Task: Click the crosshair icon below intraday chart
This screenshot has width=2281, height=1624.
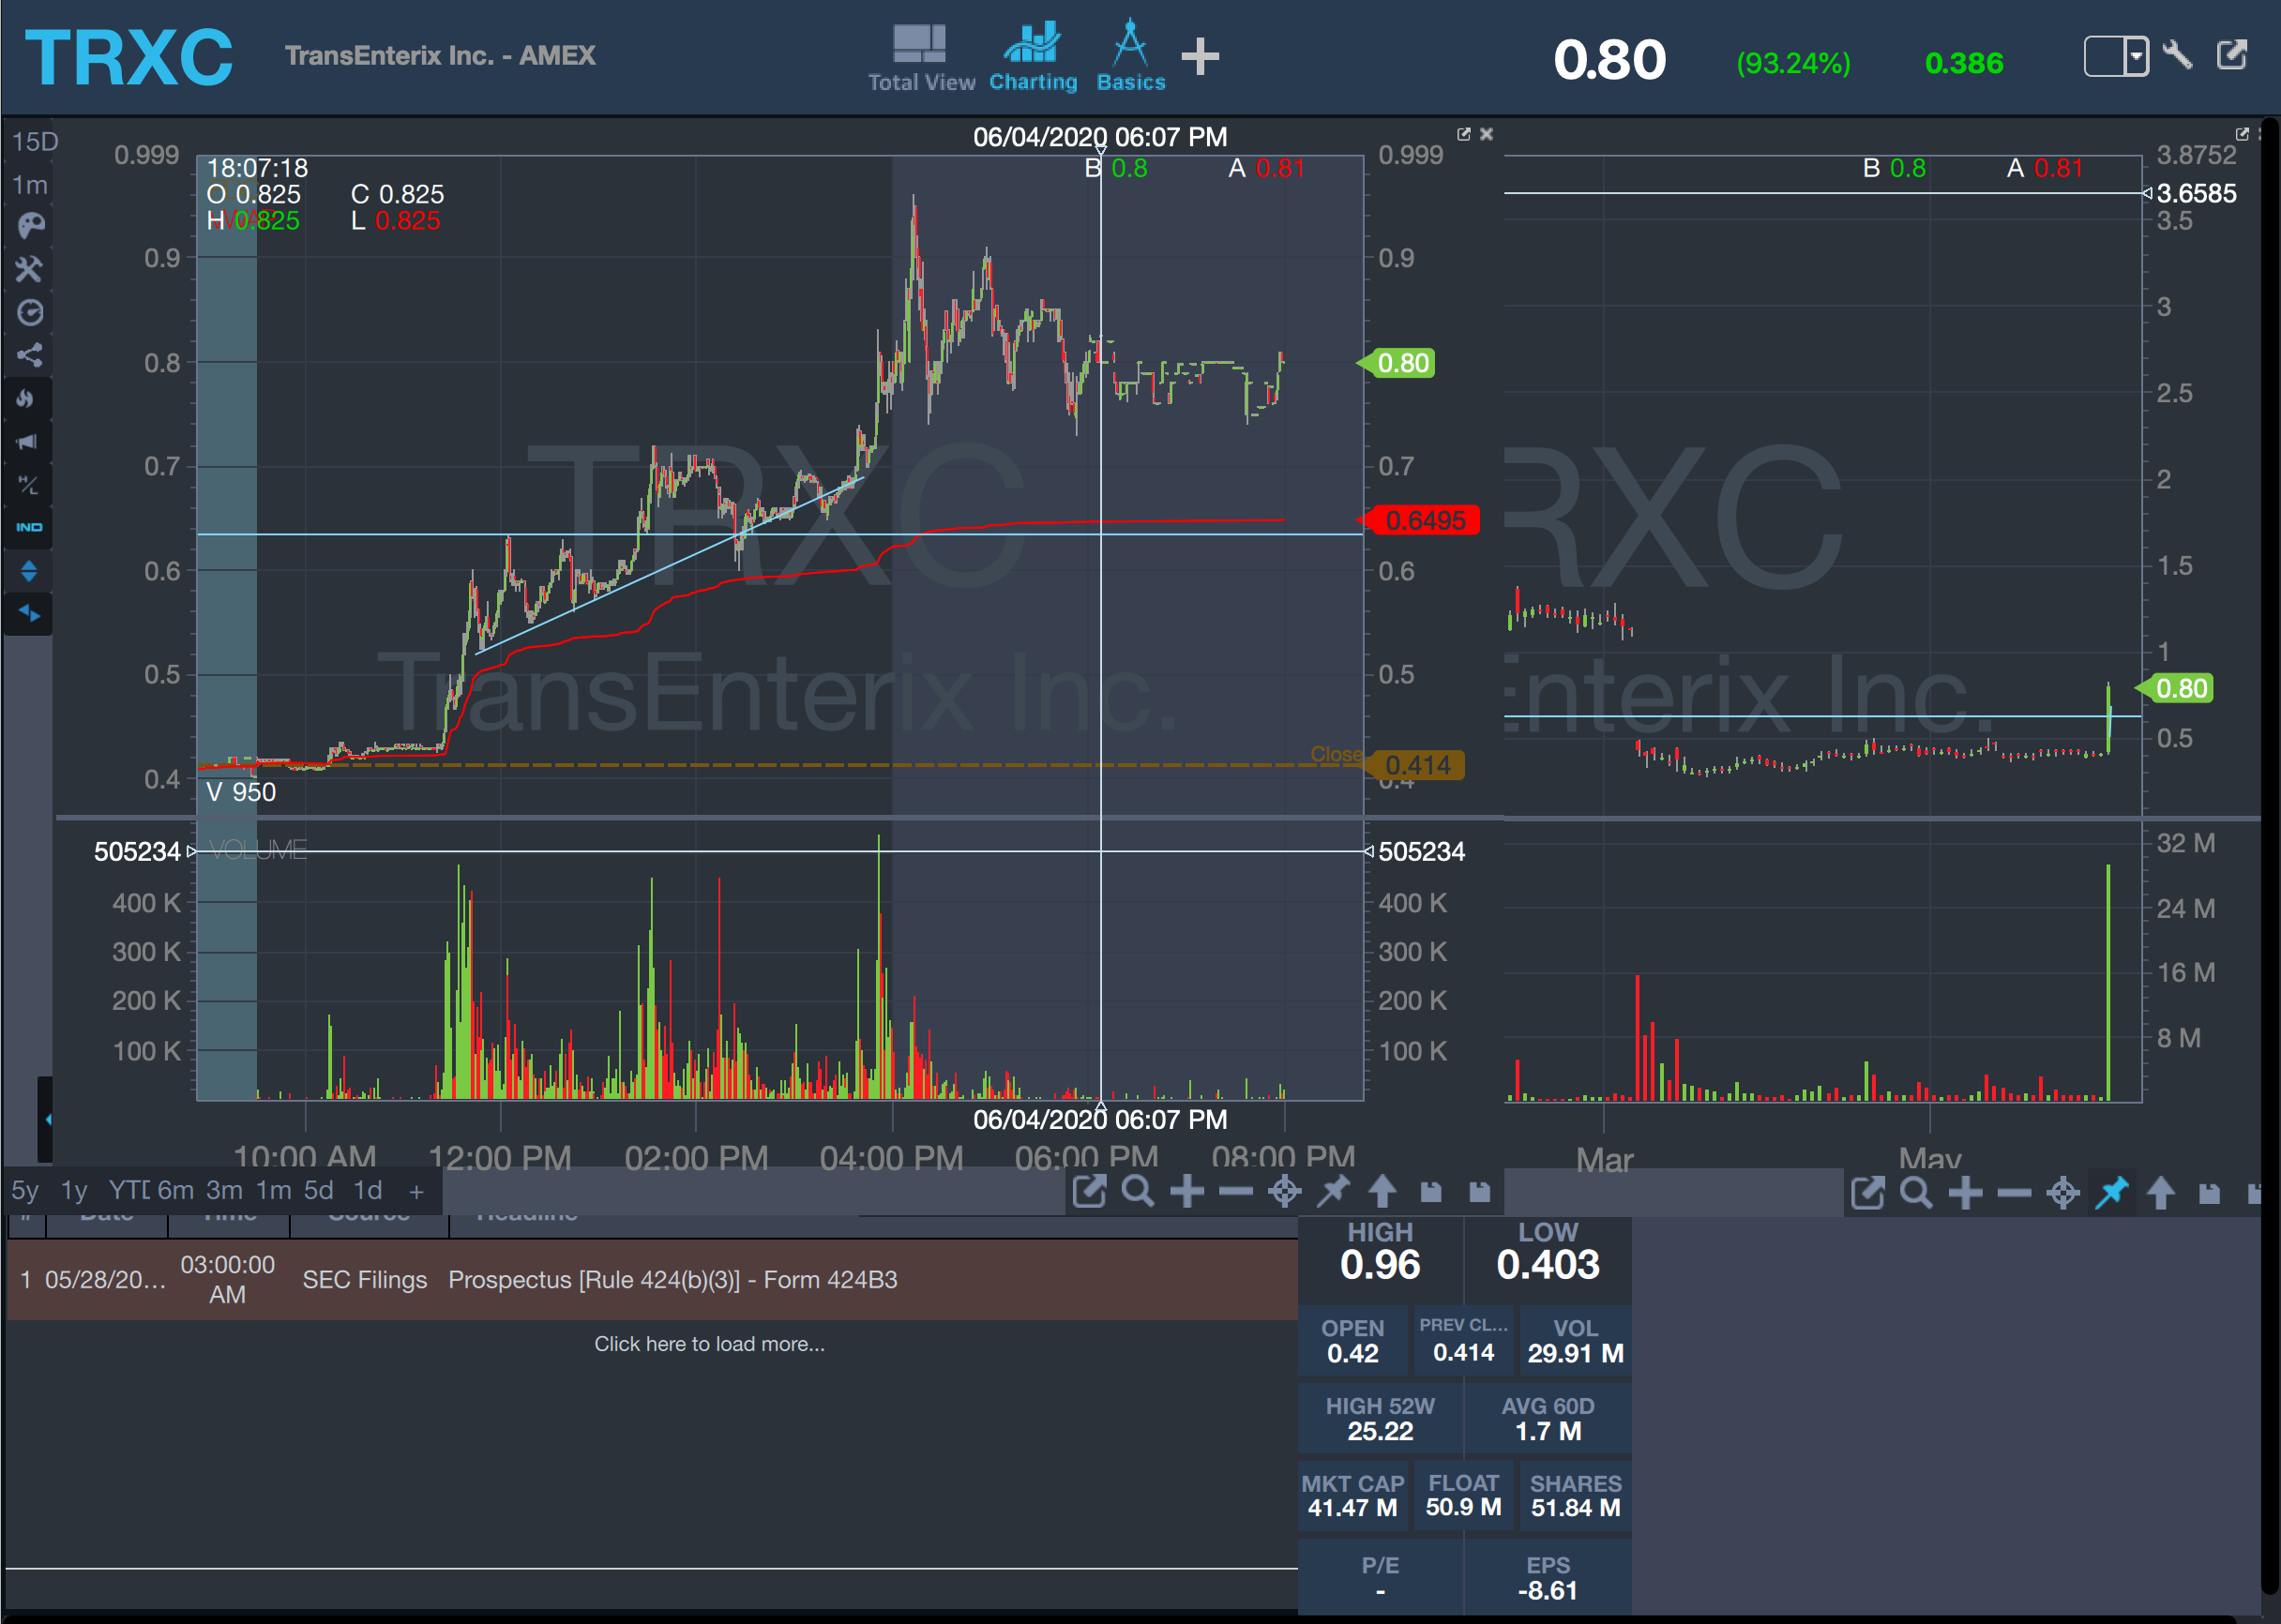Action: [1285, 1191]
